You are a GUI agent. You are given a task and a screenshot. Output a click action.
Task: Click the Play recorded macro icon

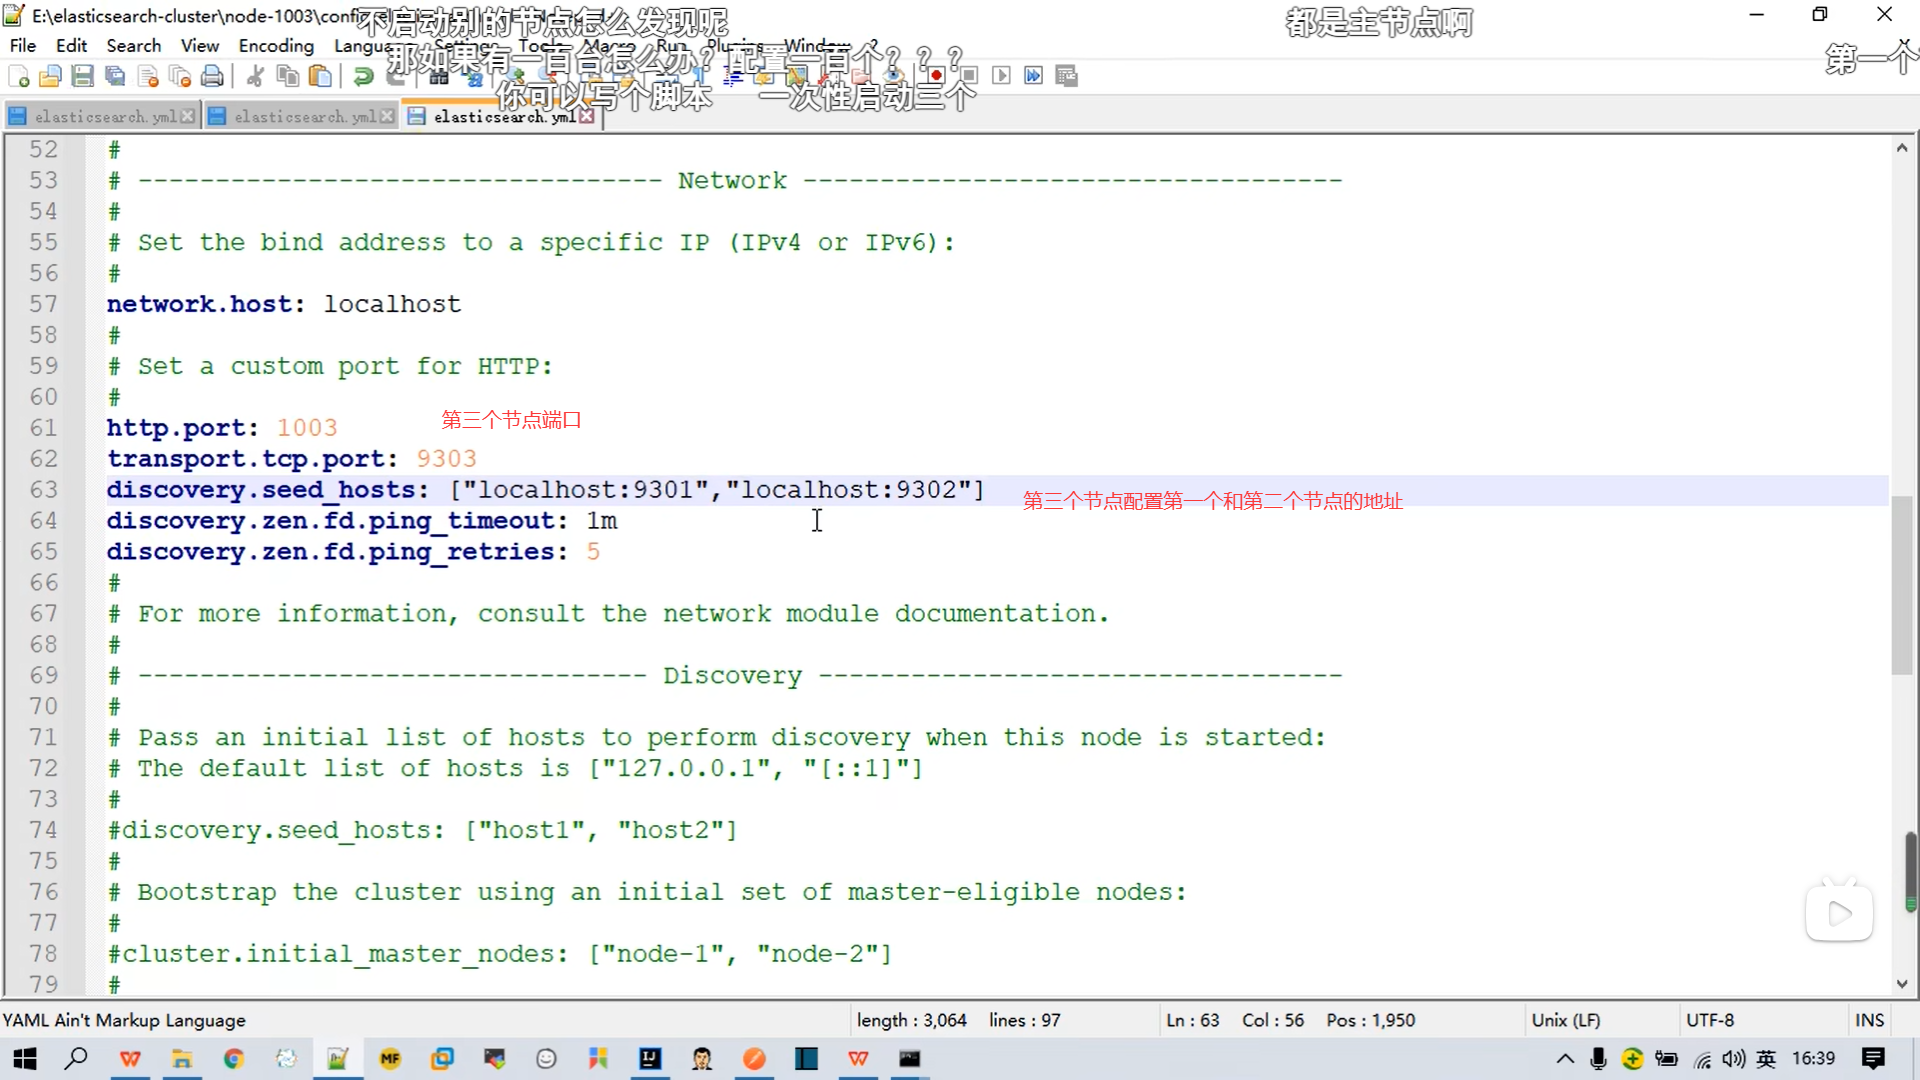click(1001, 76)
